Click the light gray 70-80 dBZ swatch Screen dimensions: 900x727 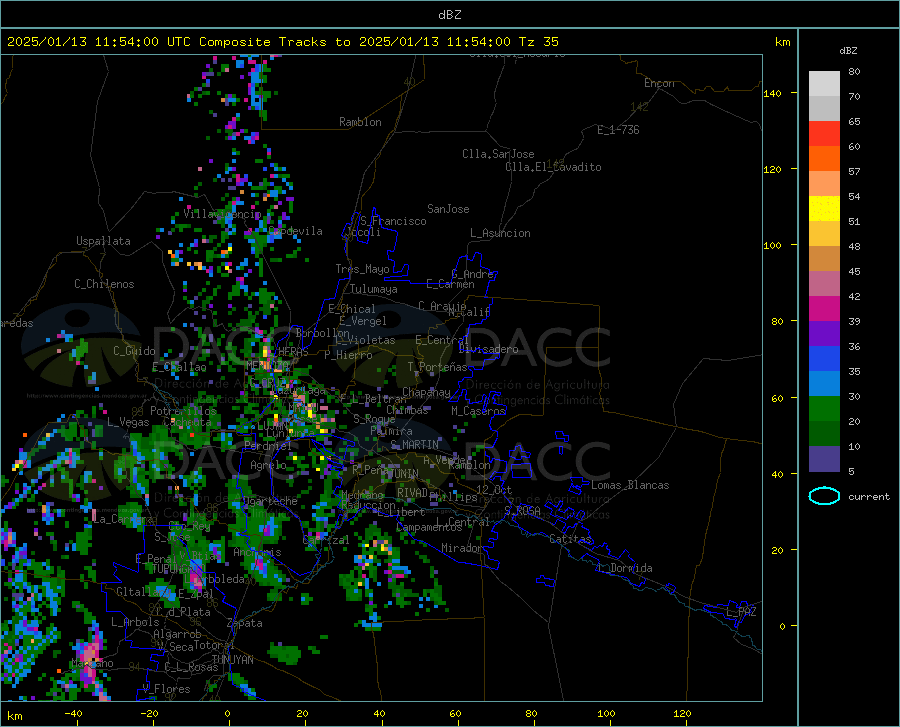pyautogui.click(x=824, y=84)
